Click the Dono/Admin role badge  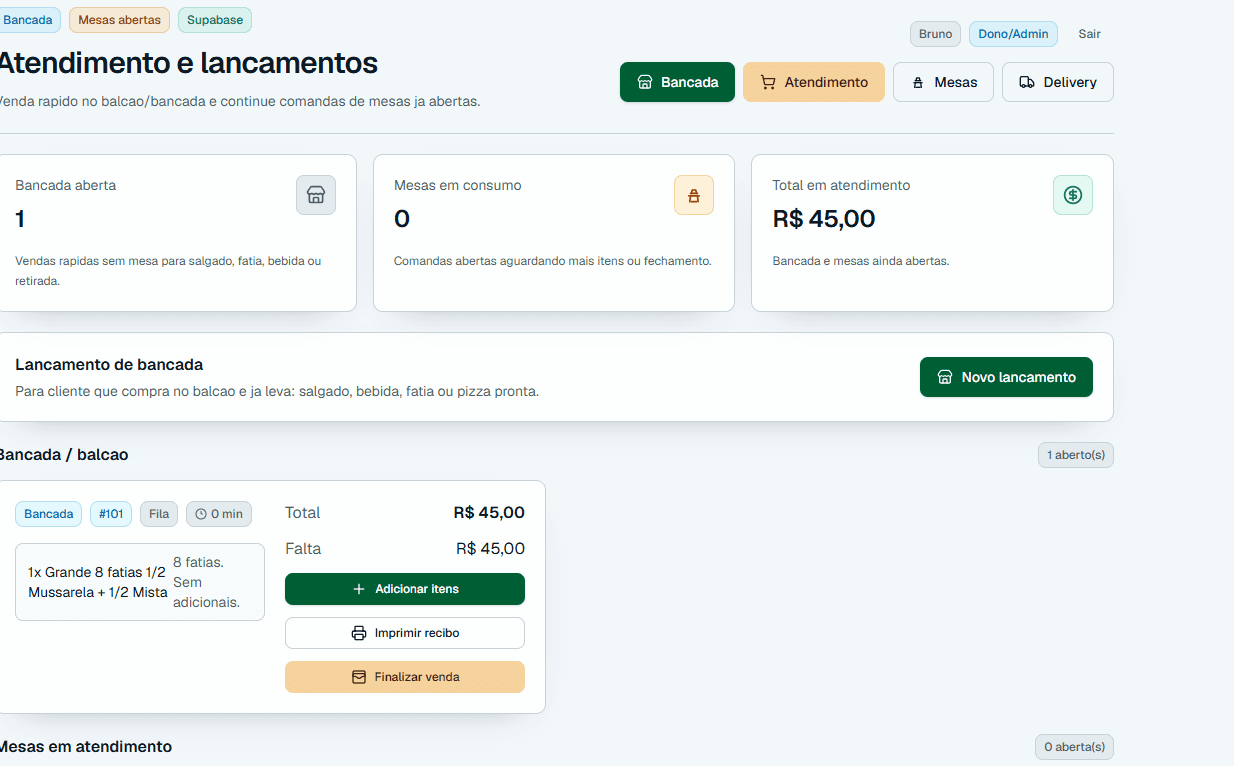click(x=1013, y=34)
